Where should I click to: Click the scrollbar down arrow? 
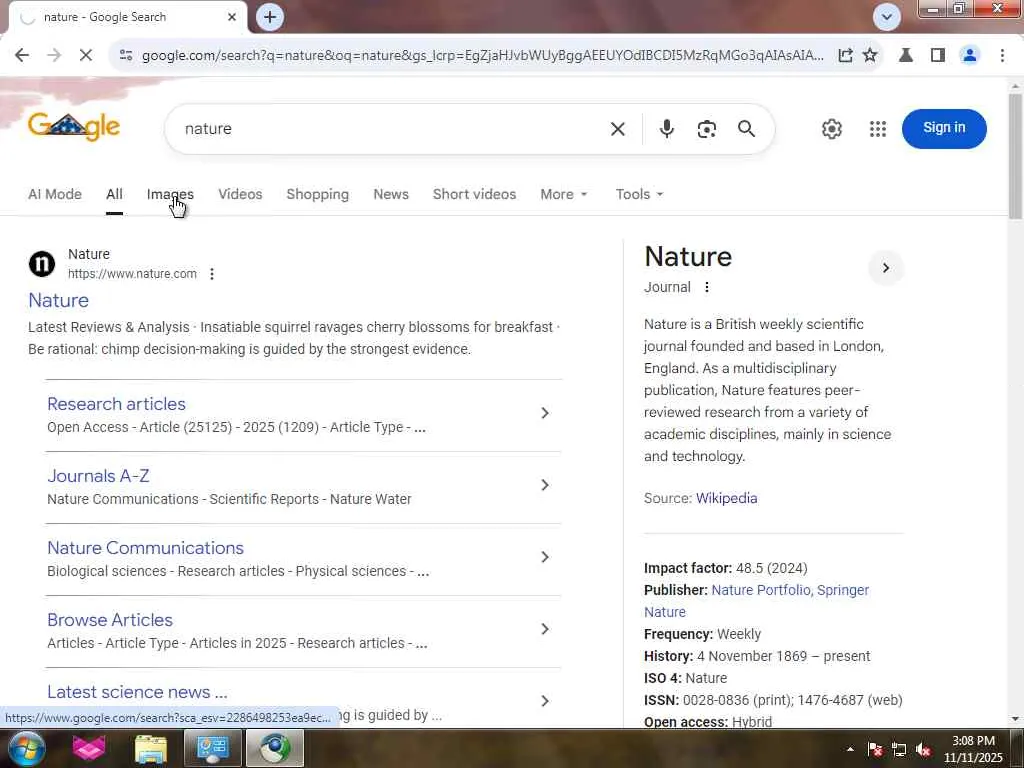coord(1015,719)
